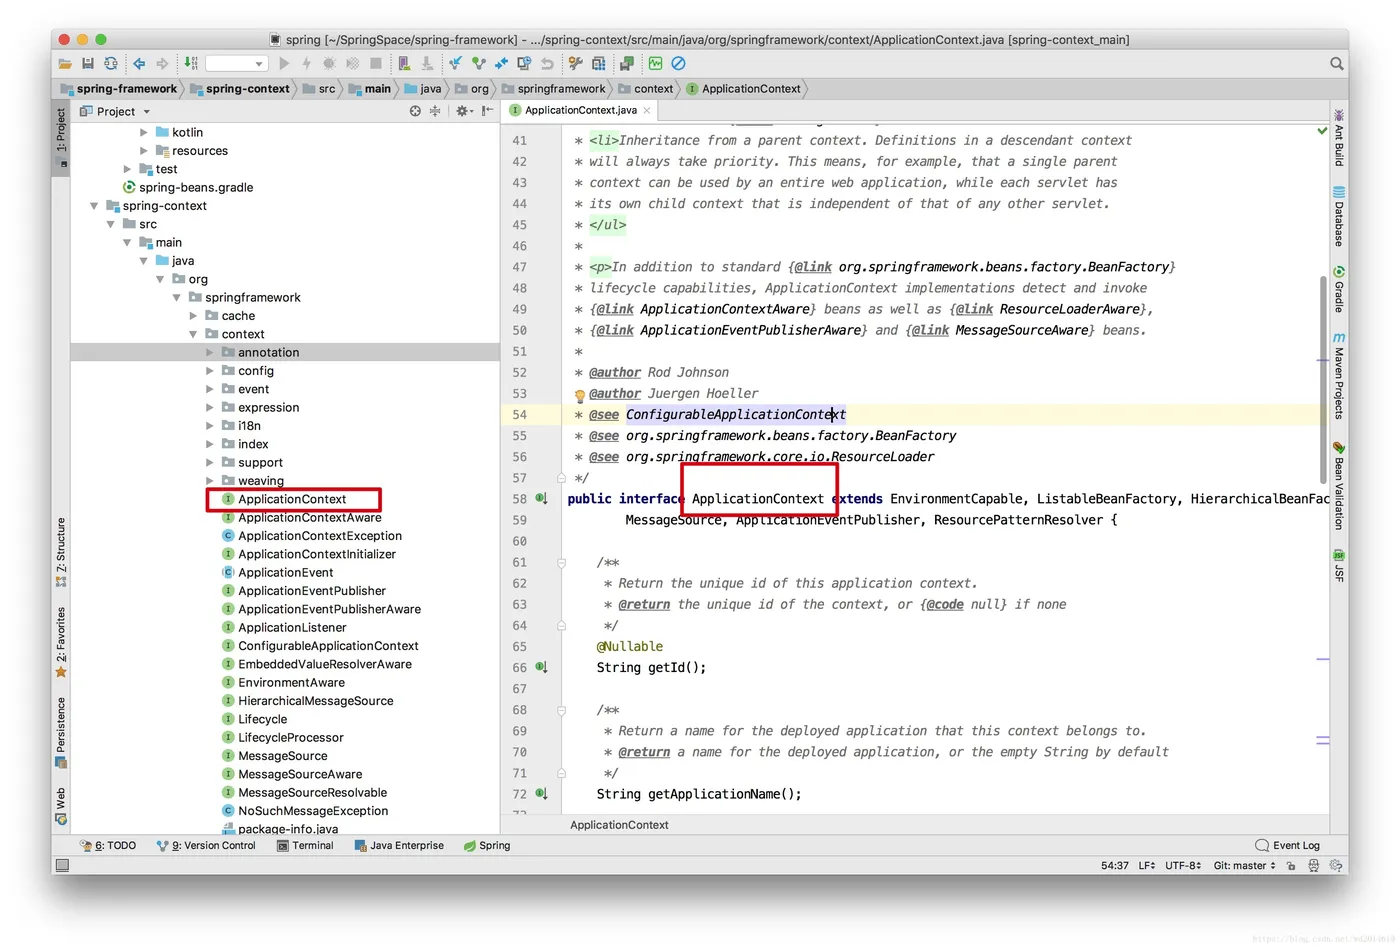Image resolution: width=1400 pixels, height=948 pixels.
Task: Collapse the spring-context module node
Action: pyautogui.click(x=95, y=206)
